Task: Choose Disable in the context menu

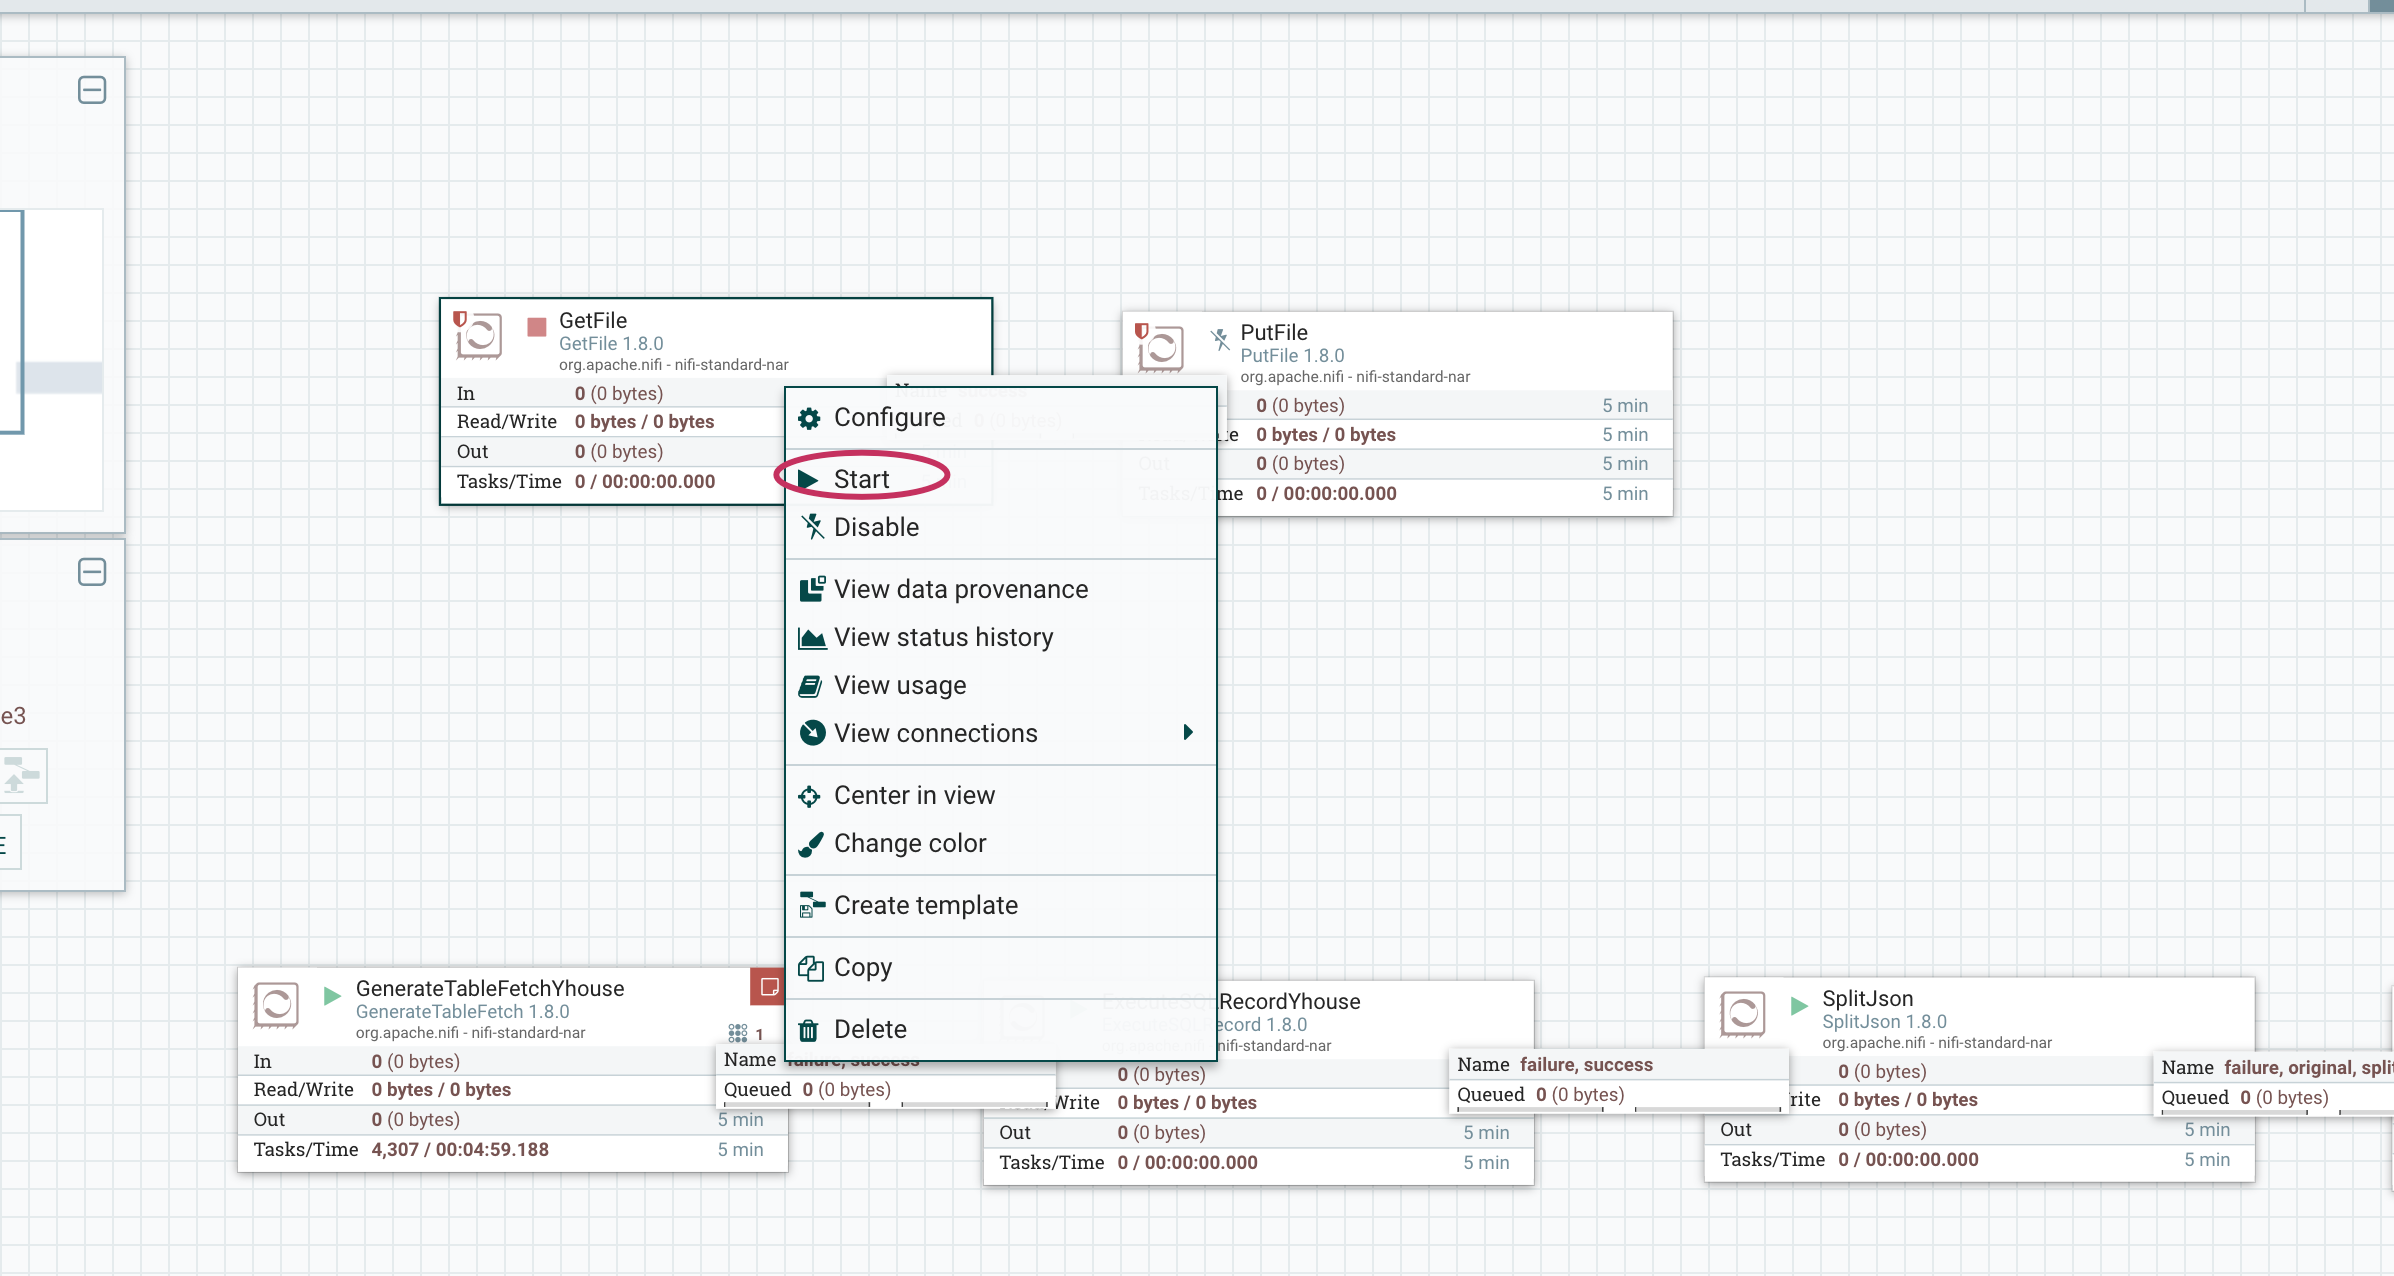Action: click(1000, 527)
